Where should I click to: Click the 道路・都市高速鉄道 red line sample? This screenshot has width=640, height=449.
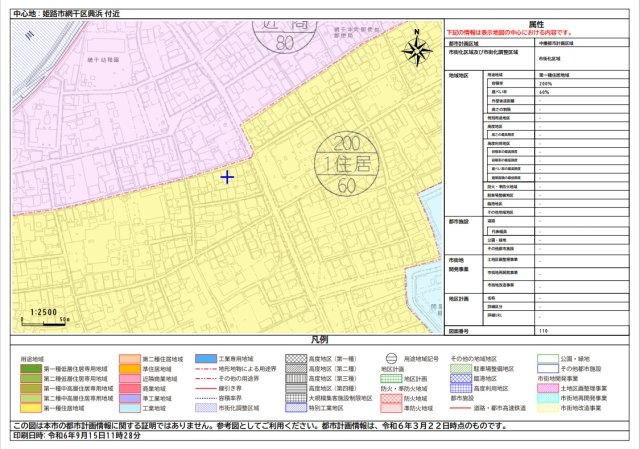(x=461, y=408)
